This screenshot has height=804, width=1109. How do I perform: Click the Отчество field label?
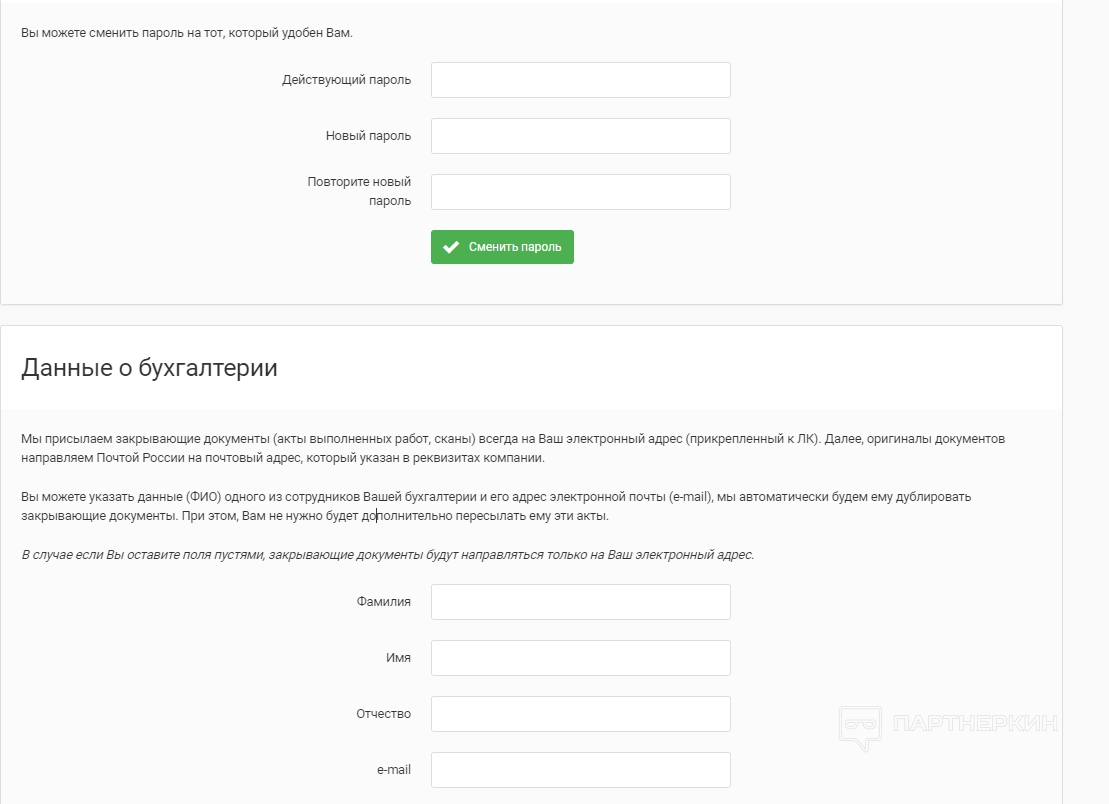383,714
